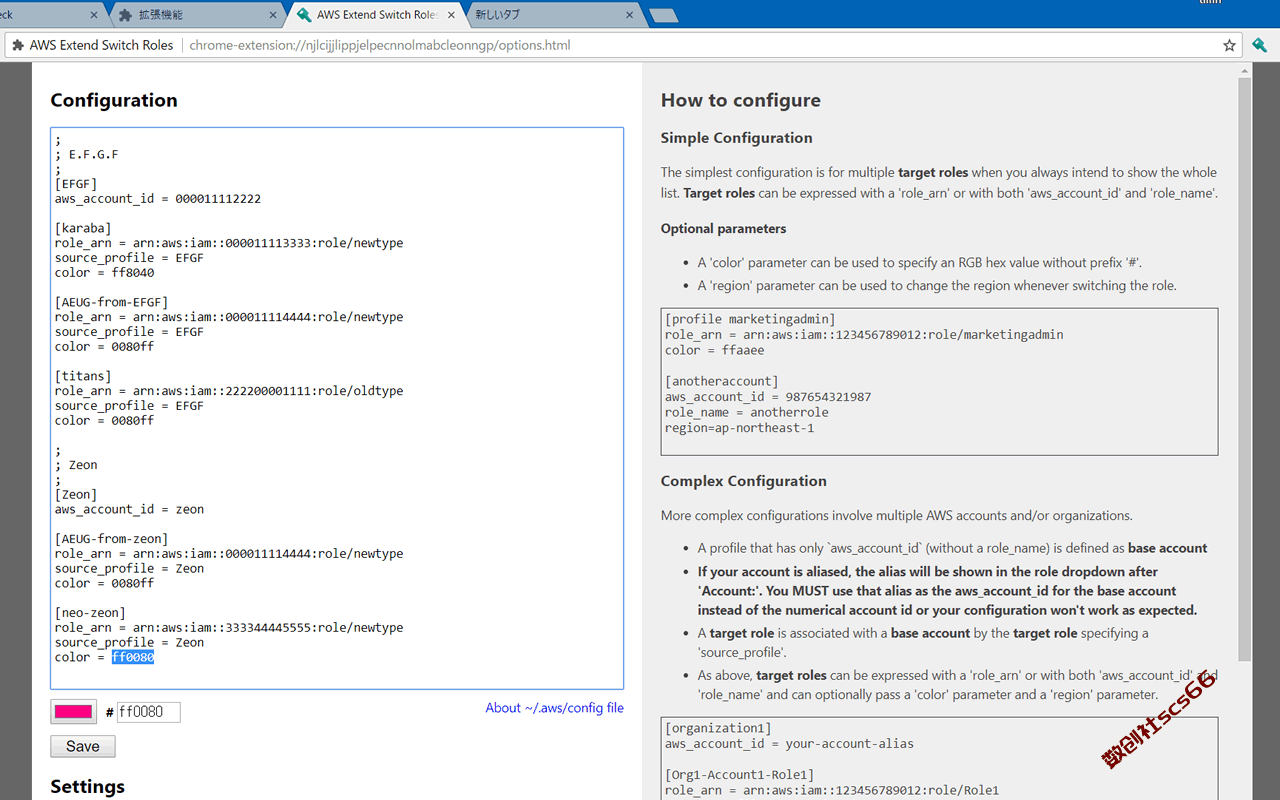Click inside the configuration text area

pyautogui.click(x=337, y=408)
